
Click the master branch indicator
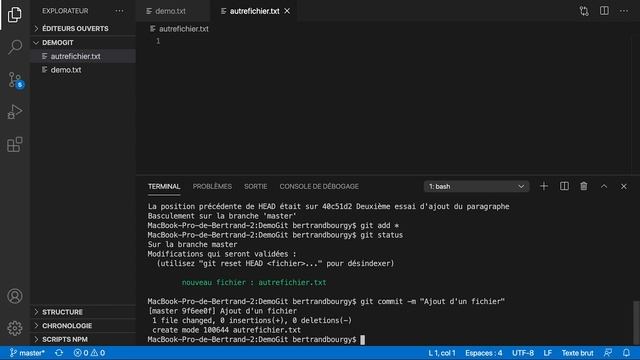27,353
